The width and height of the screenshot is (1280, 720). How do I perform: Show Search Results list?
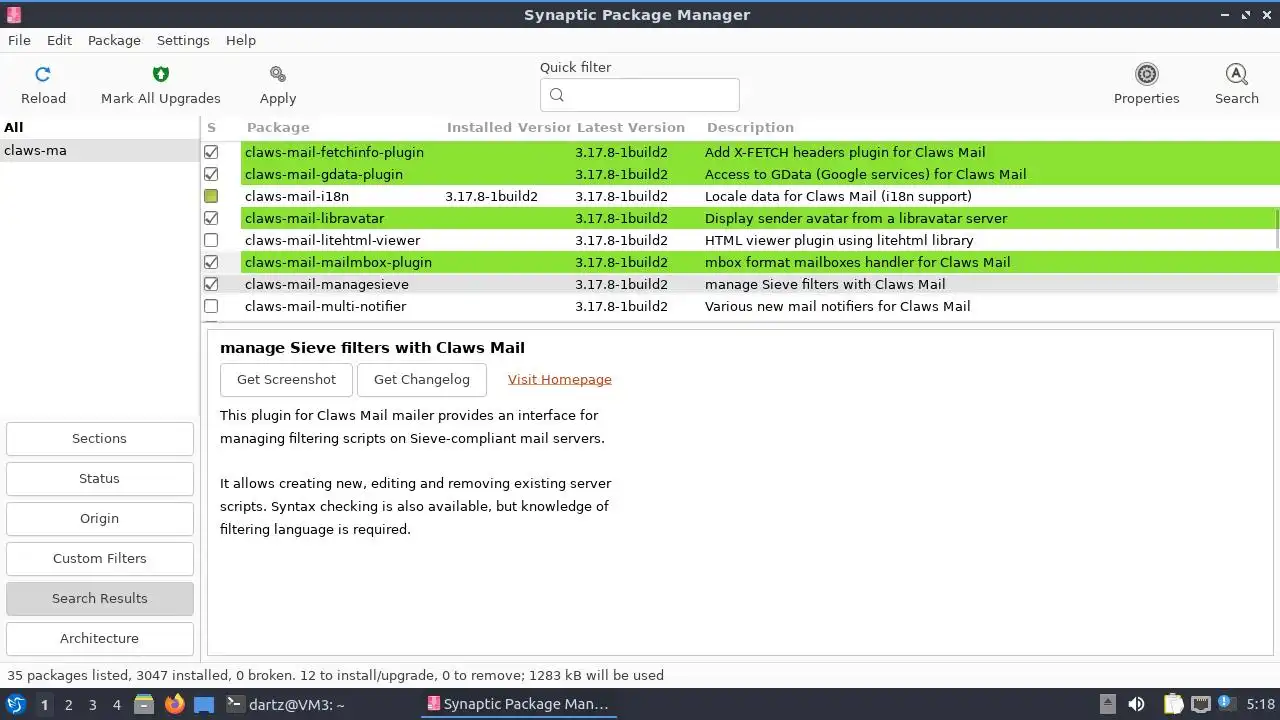[99, 598]
